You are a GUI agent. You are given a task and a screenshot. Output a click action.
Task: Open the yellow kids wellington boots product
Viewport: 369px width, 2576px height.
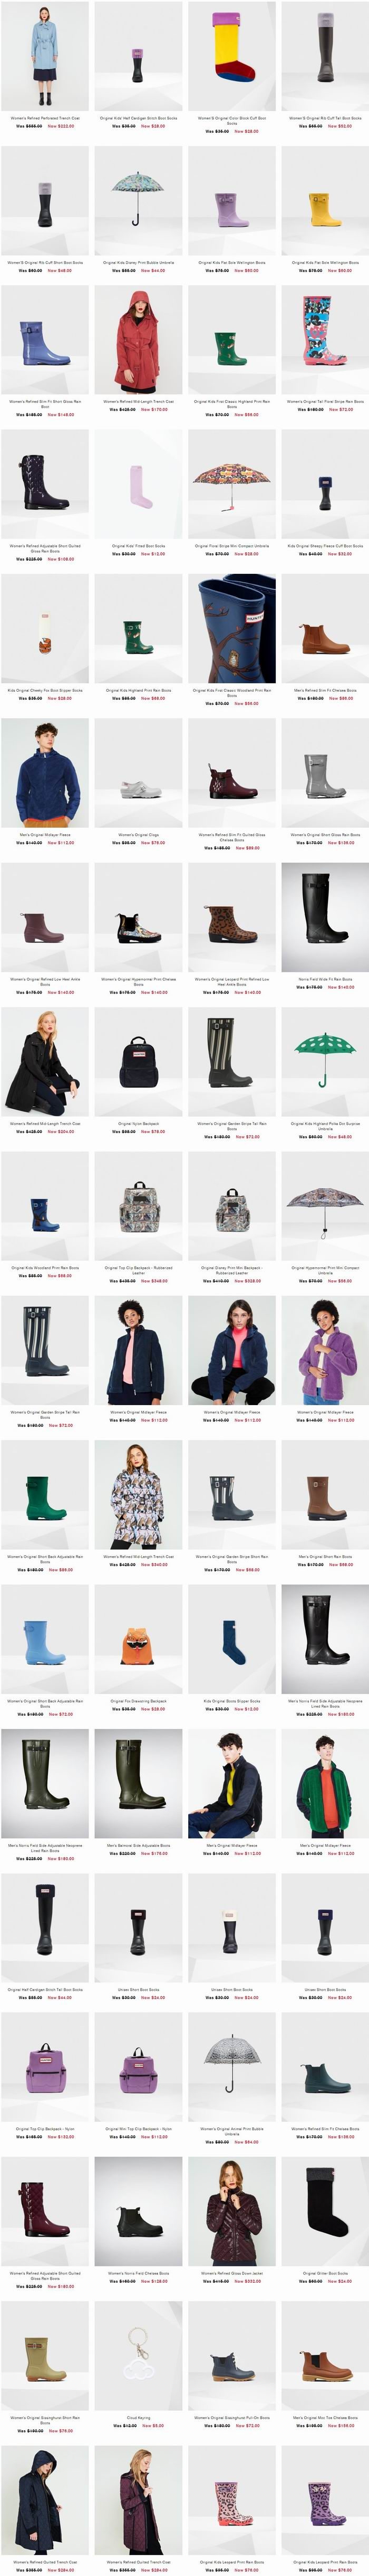click(x=325, y=200)
